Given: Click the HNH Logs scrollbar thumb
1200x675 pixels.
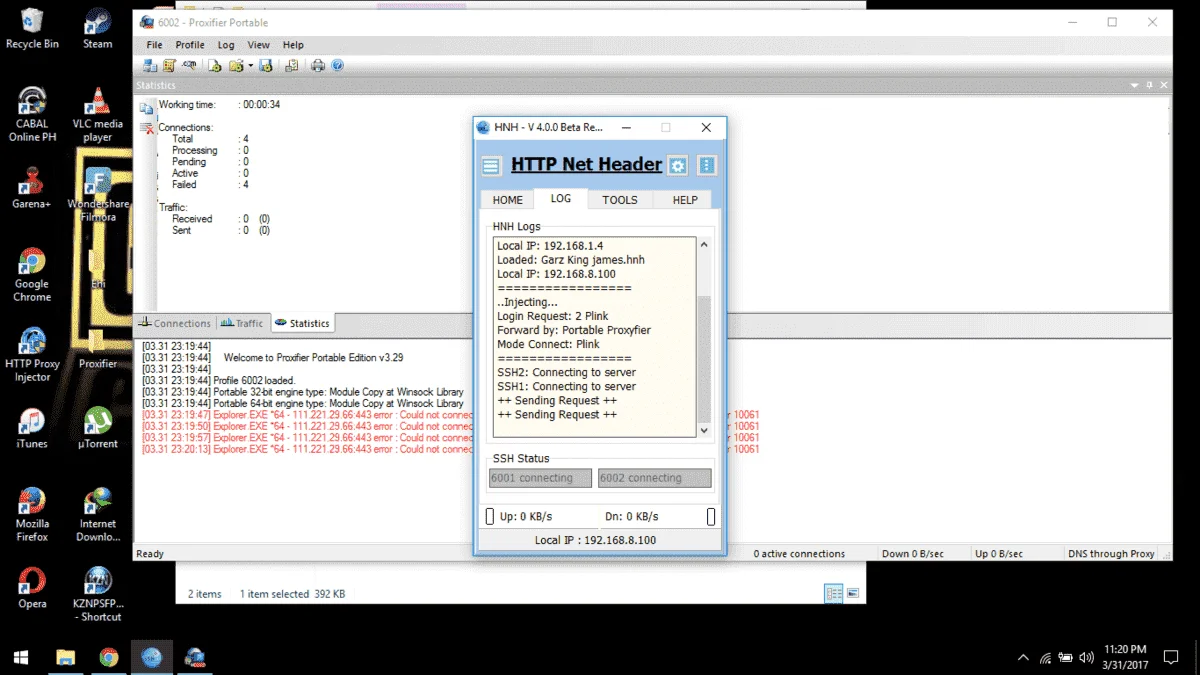Looking at the screenshot, I should pos(704,358).
